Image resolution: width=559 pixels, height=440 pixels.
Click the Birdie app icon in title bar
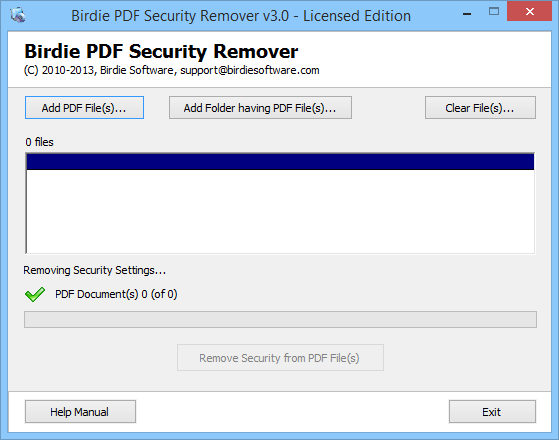18,15
